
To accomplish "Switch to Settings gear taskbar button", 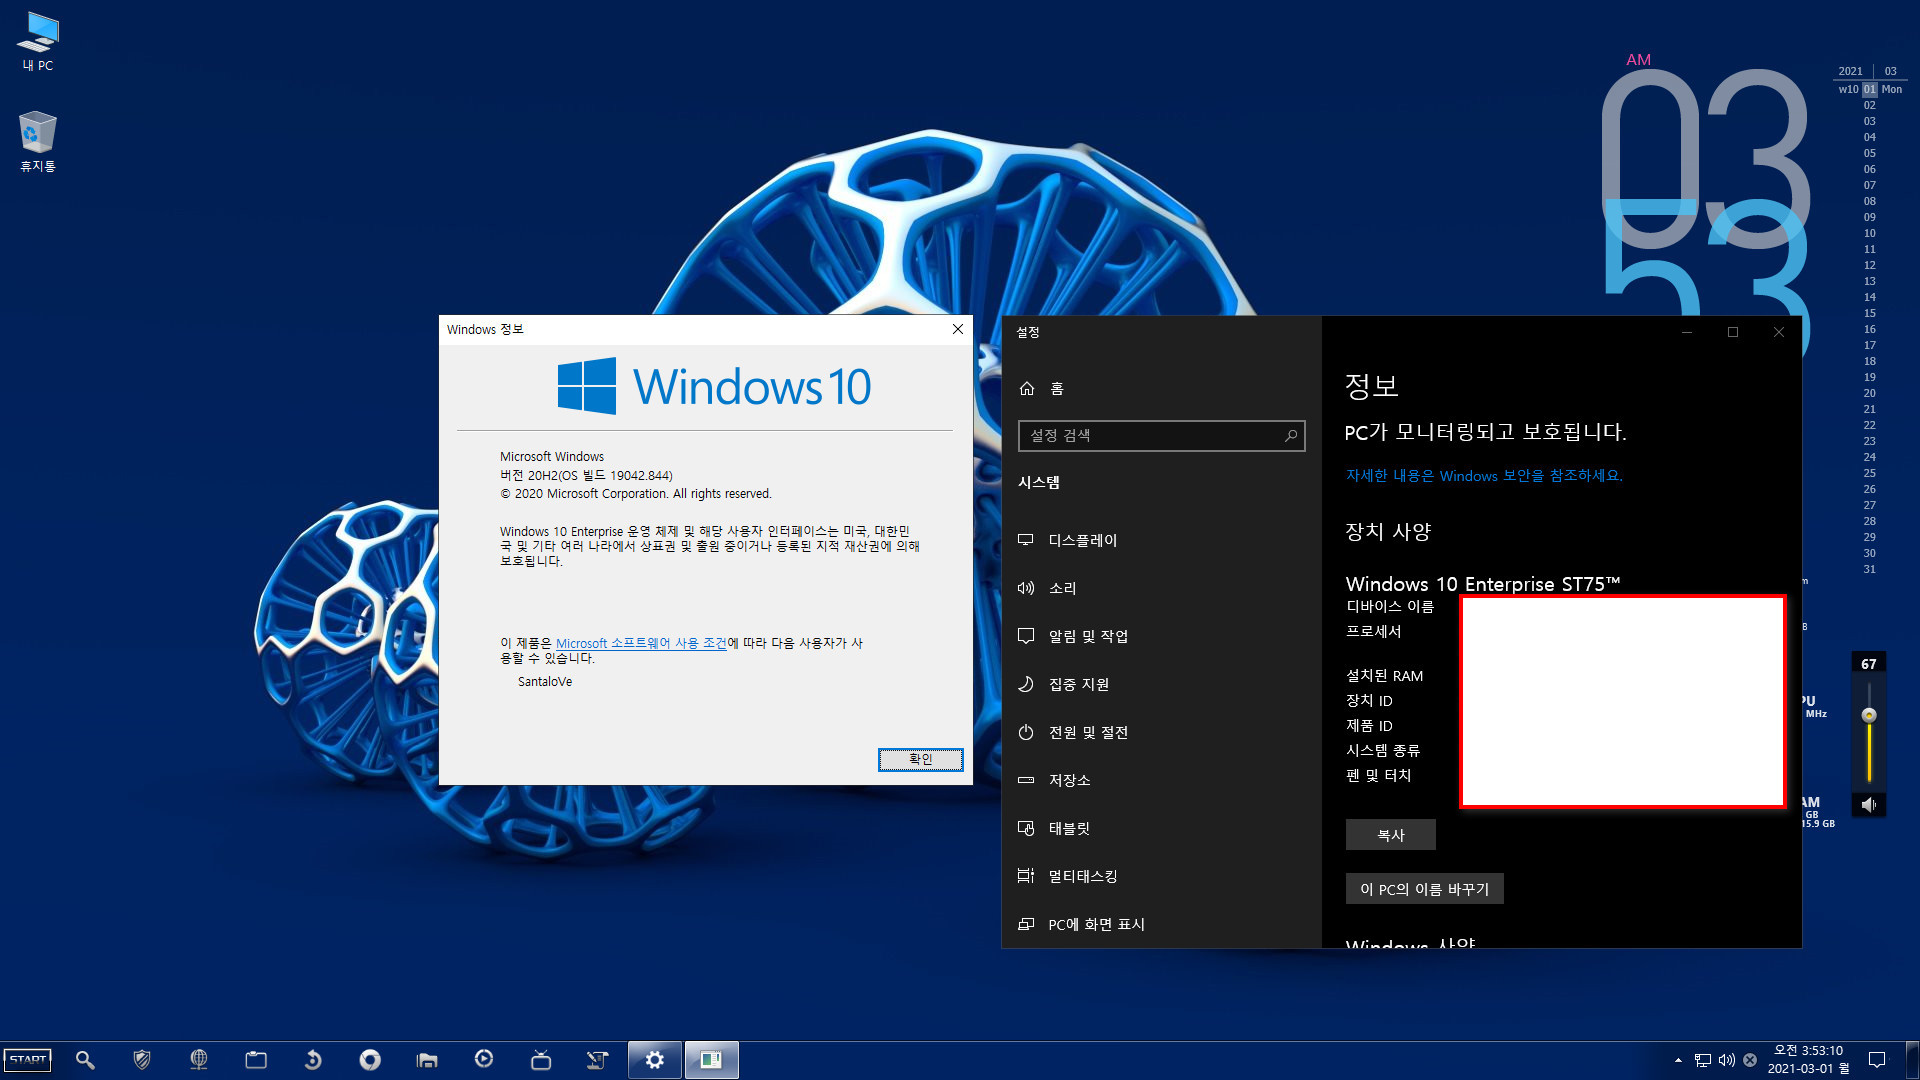I will pyautogui.click(x=655, y=1060).
